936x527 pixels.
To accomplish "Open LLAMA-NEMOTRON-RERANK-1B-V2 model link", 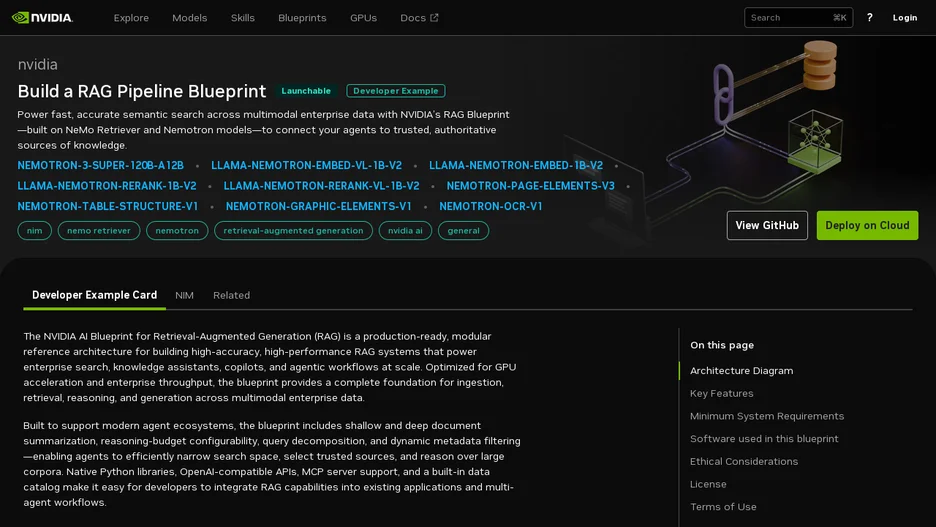I will click(107, 186).
